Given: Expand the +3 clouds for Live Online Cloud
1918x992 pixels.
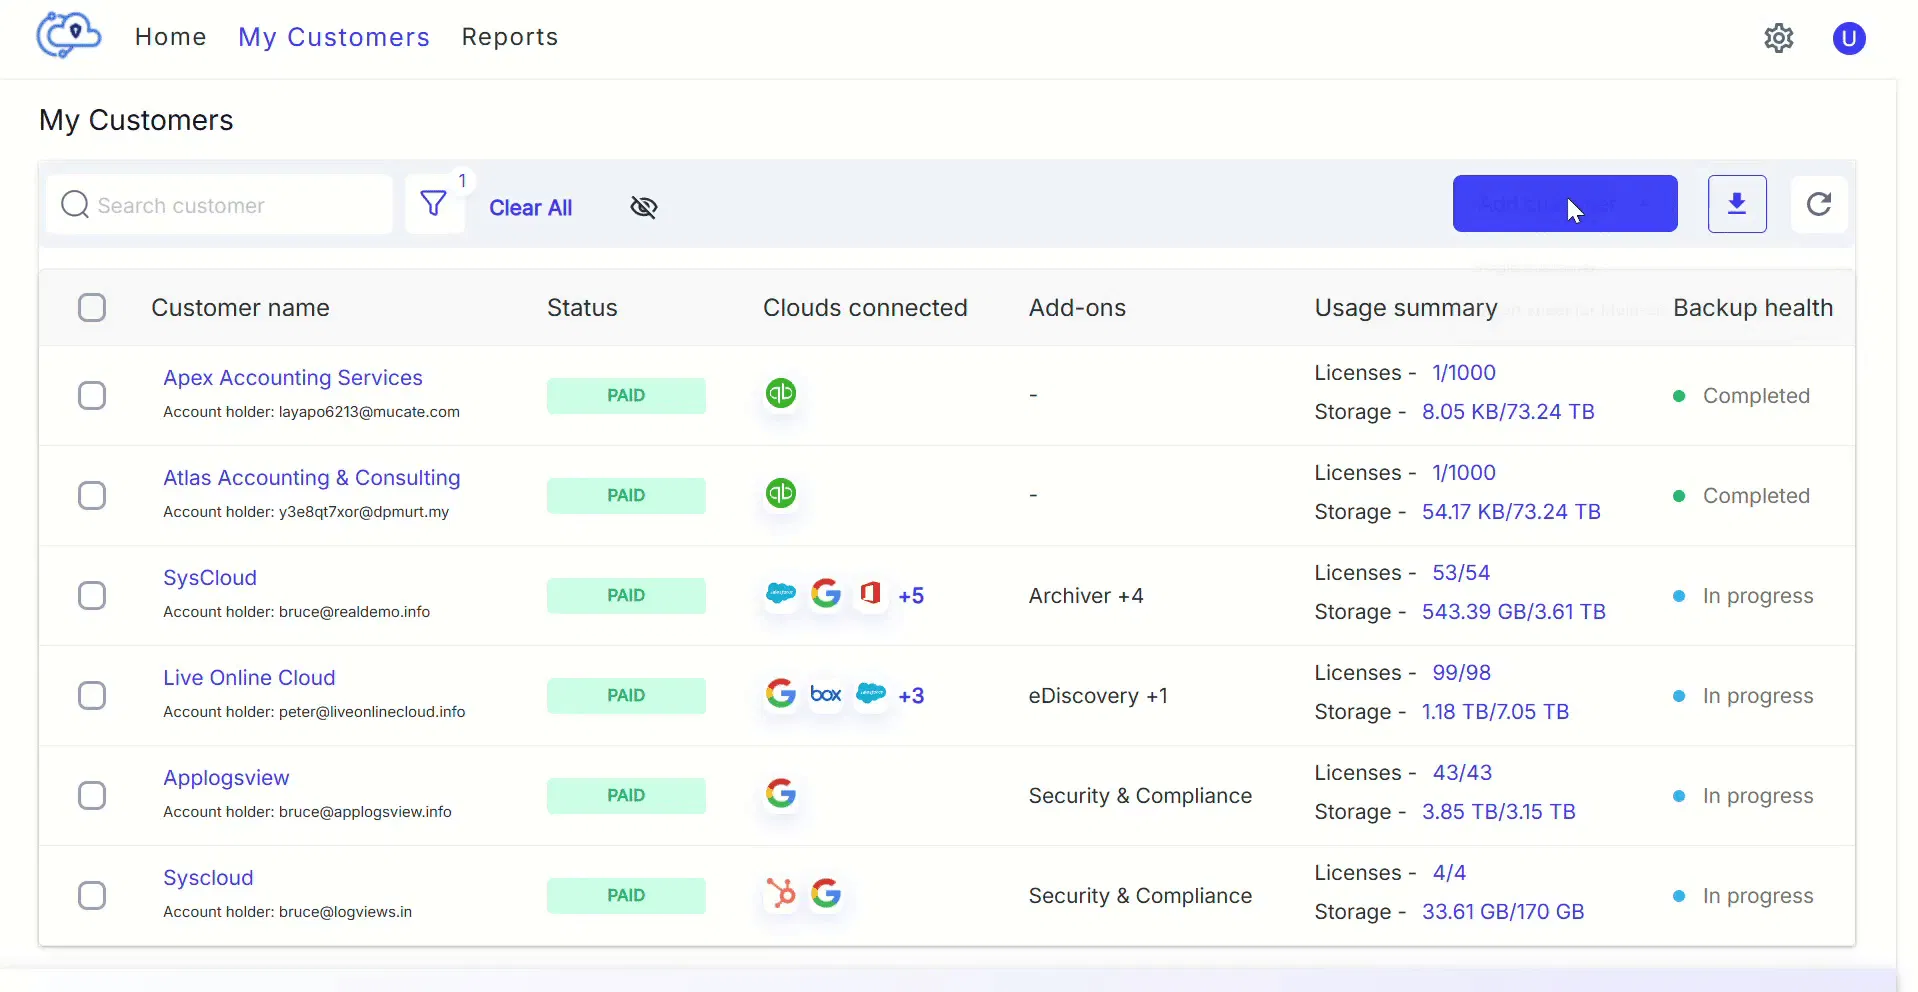Looking at the screenshot, I should pos(912,694).
